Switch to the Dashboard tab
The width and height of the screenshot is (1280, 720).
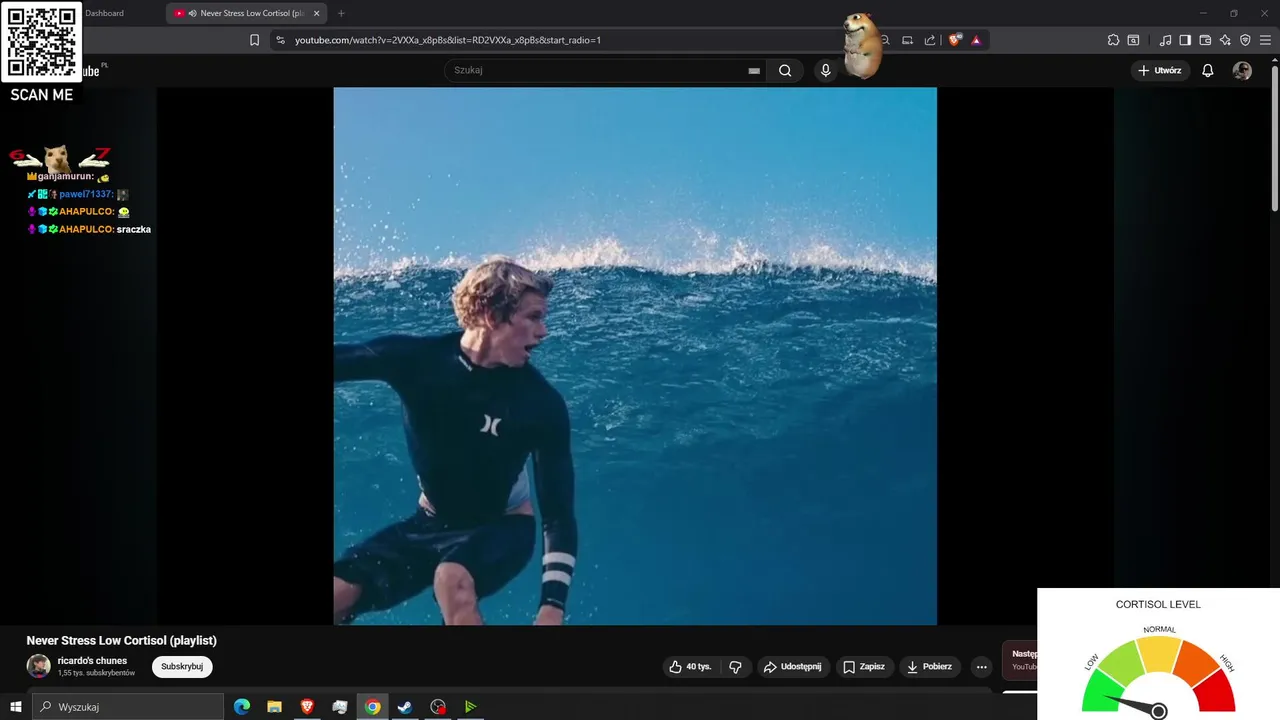(104, 13)
